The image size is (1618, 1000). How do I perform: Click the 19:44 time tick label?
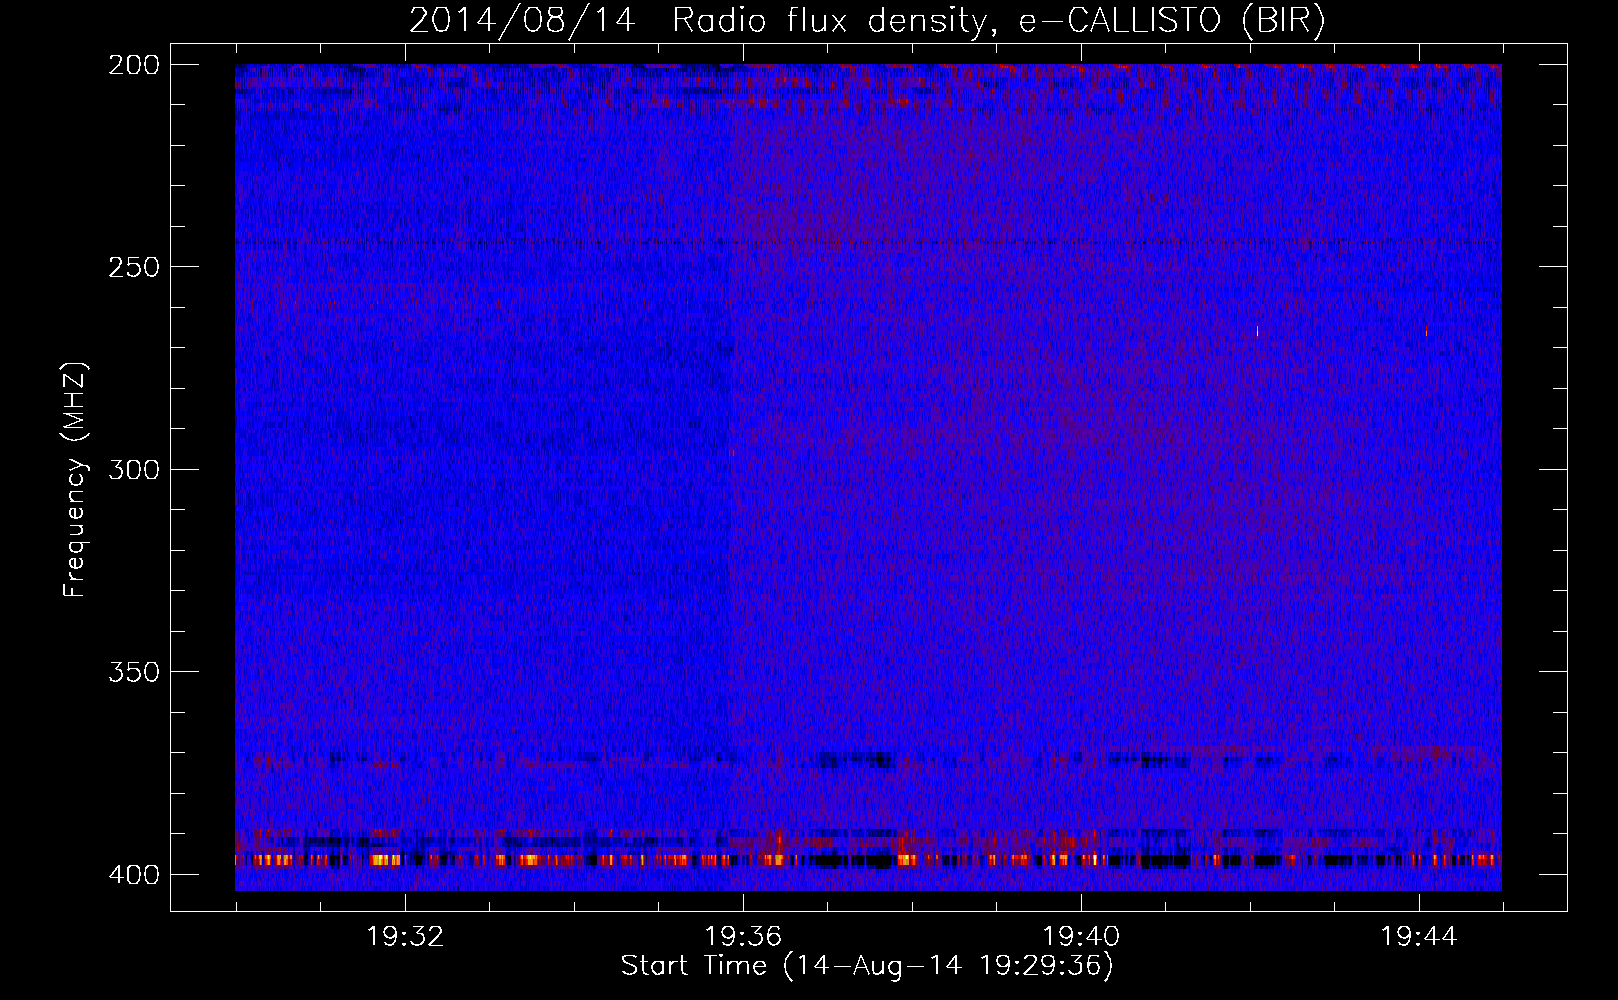(x=1419, y=937)
